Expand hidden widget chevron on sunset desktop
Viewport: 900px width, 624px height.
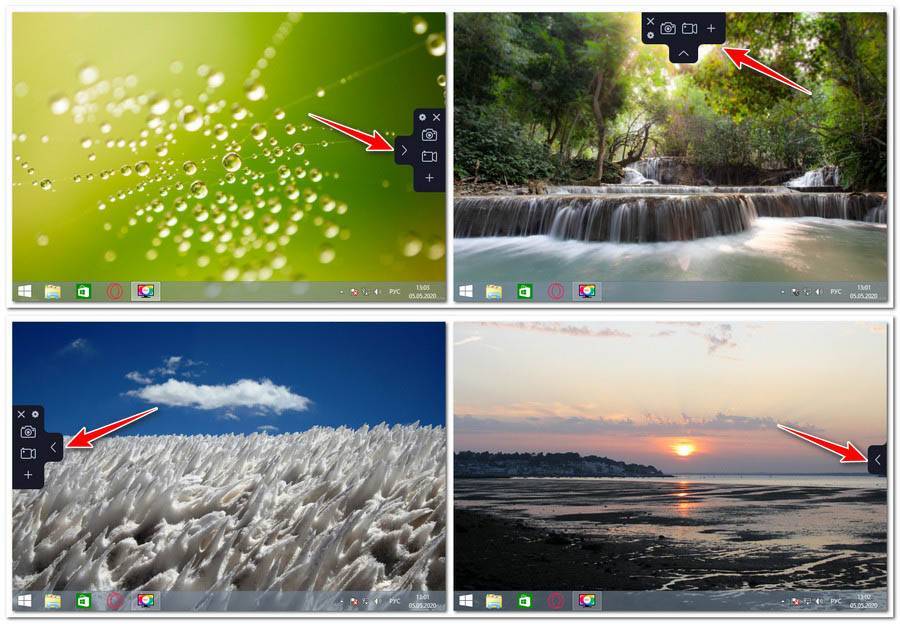878,459
